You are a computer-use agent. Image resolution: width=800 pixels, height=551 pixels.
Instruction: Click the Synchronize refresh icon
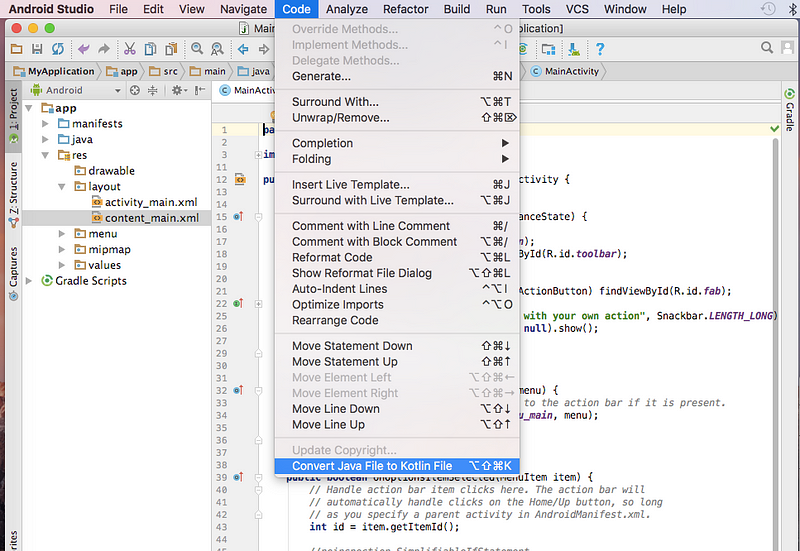click(x=58, y=49)
